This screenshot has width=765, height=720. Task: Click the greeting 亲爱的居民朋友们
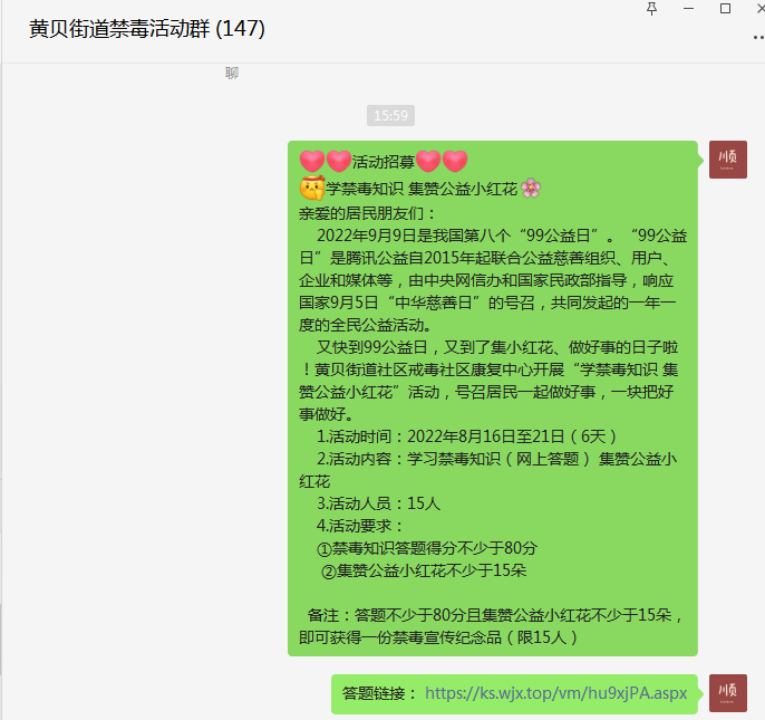[x=366, y=213]
